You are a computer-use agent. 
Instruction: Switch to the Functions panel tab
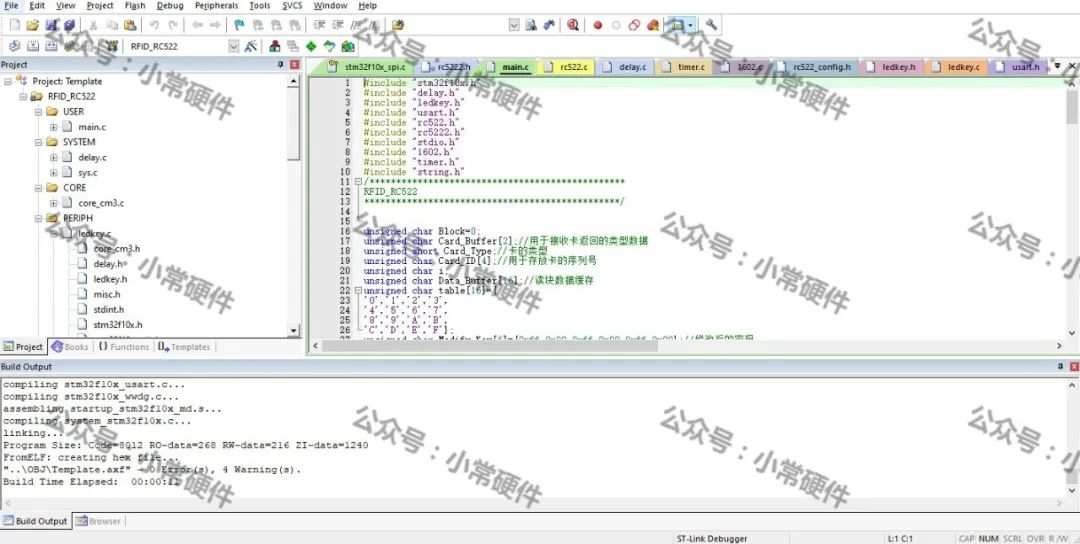click(x=124, y=347)
